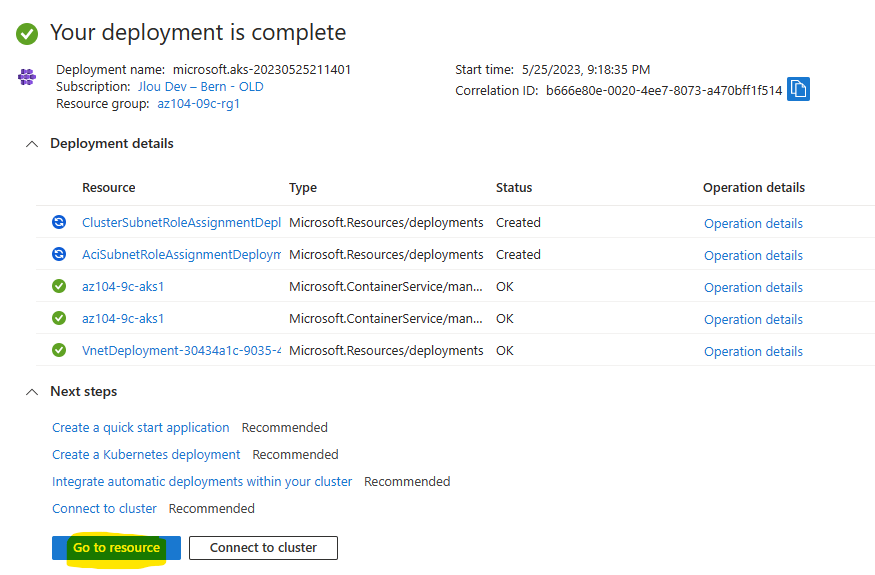
Task: Copy the Correlation ID to clipboard
Action: point(798,89)
